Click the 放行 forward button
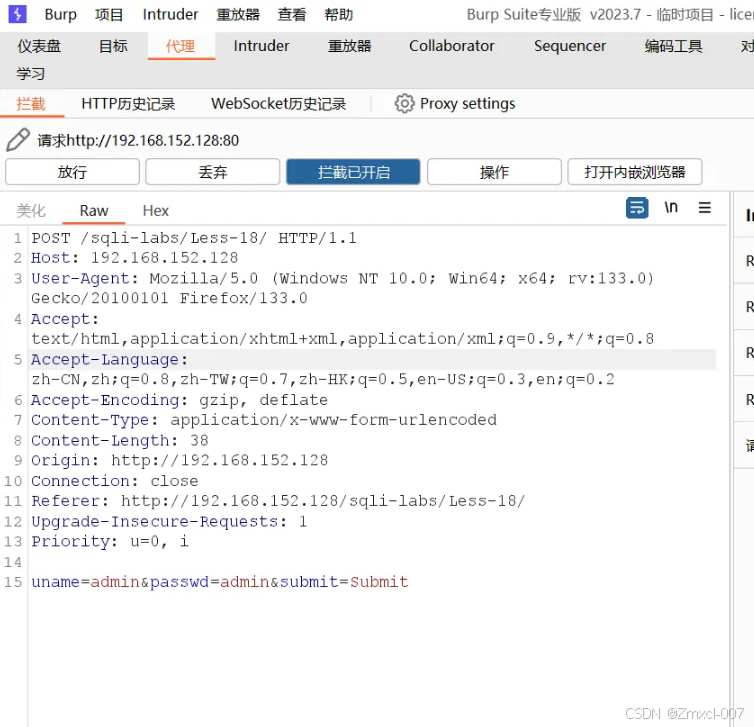Image resolution: width=754 pixels, height=727 pixels. 73,172
